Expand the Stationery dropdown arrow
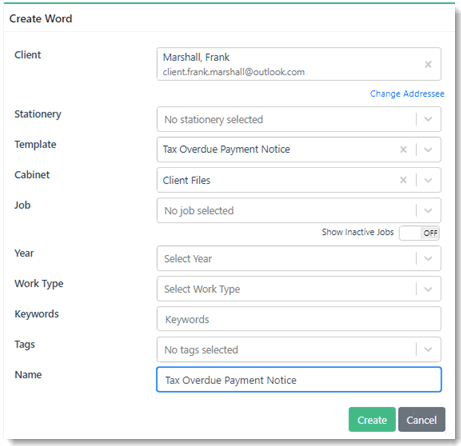The image size is (461, 446). pos(428,119)
